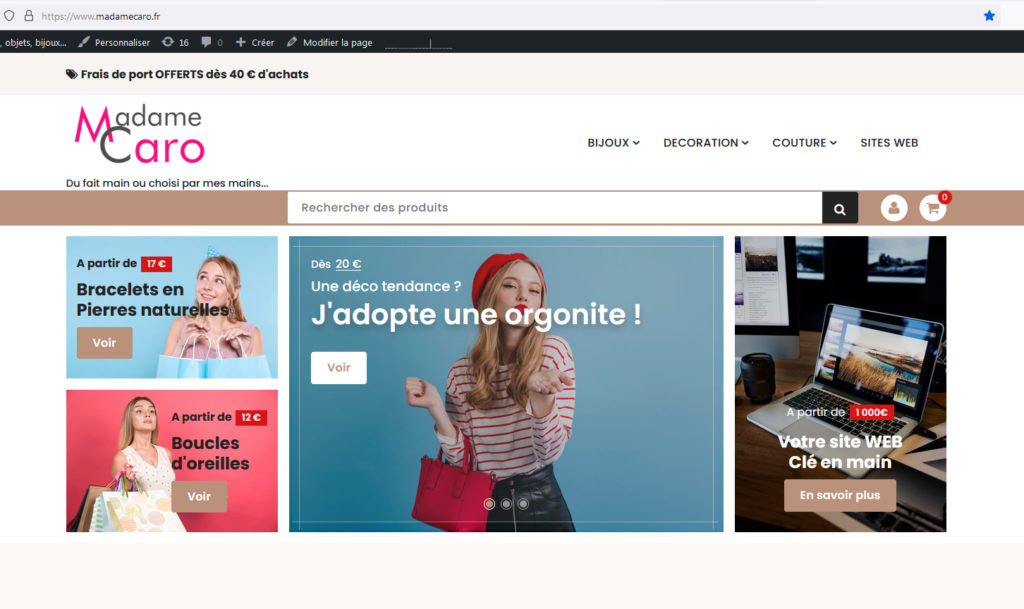The width and height of the screenshot is (1024, 609).
Task: Click the J'adopte une orgonite ! headline
Action: point(477,315)
